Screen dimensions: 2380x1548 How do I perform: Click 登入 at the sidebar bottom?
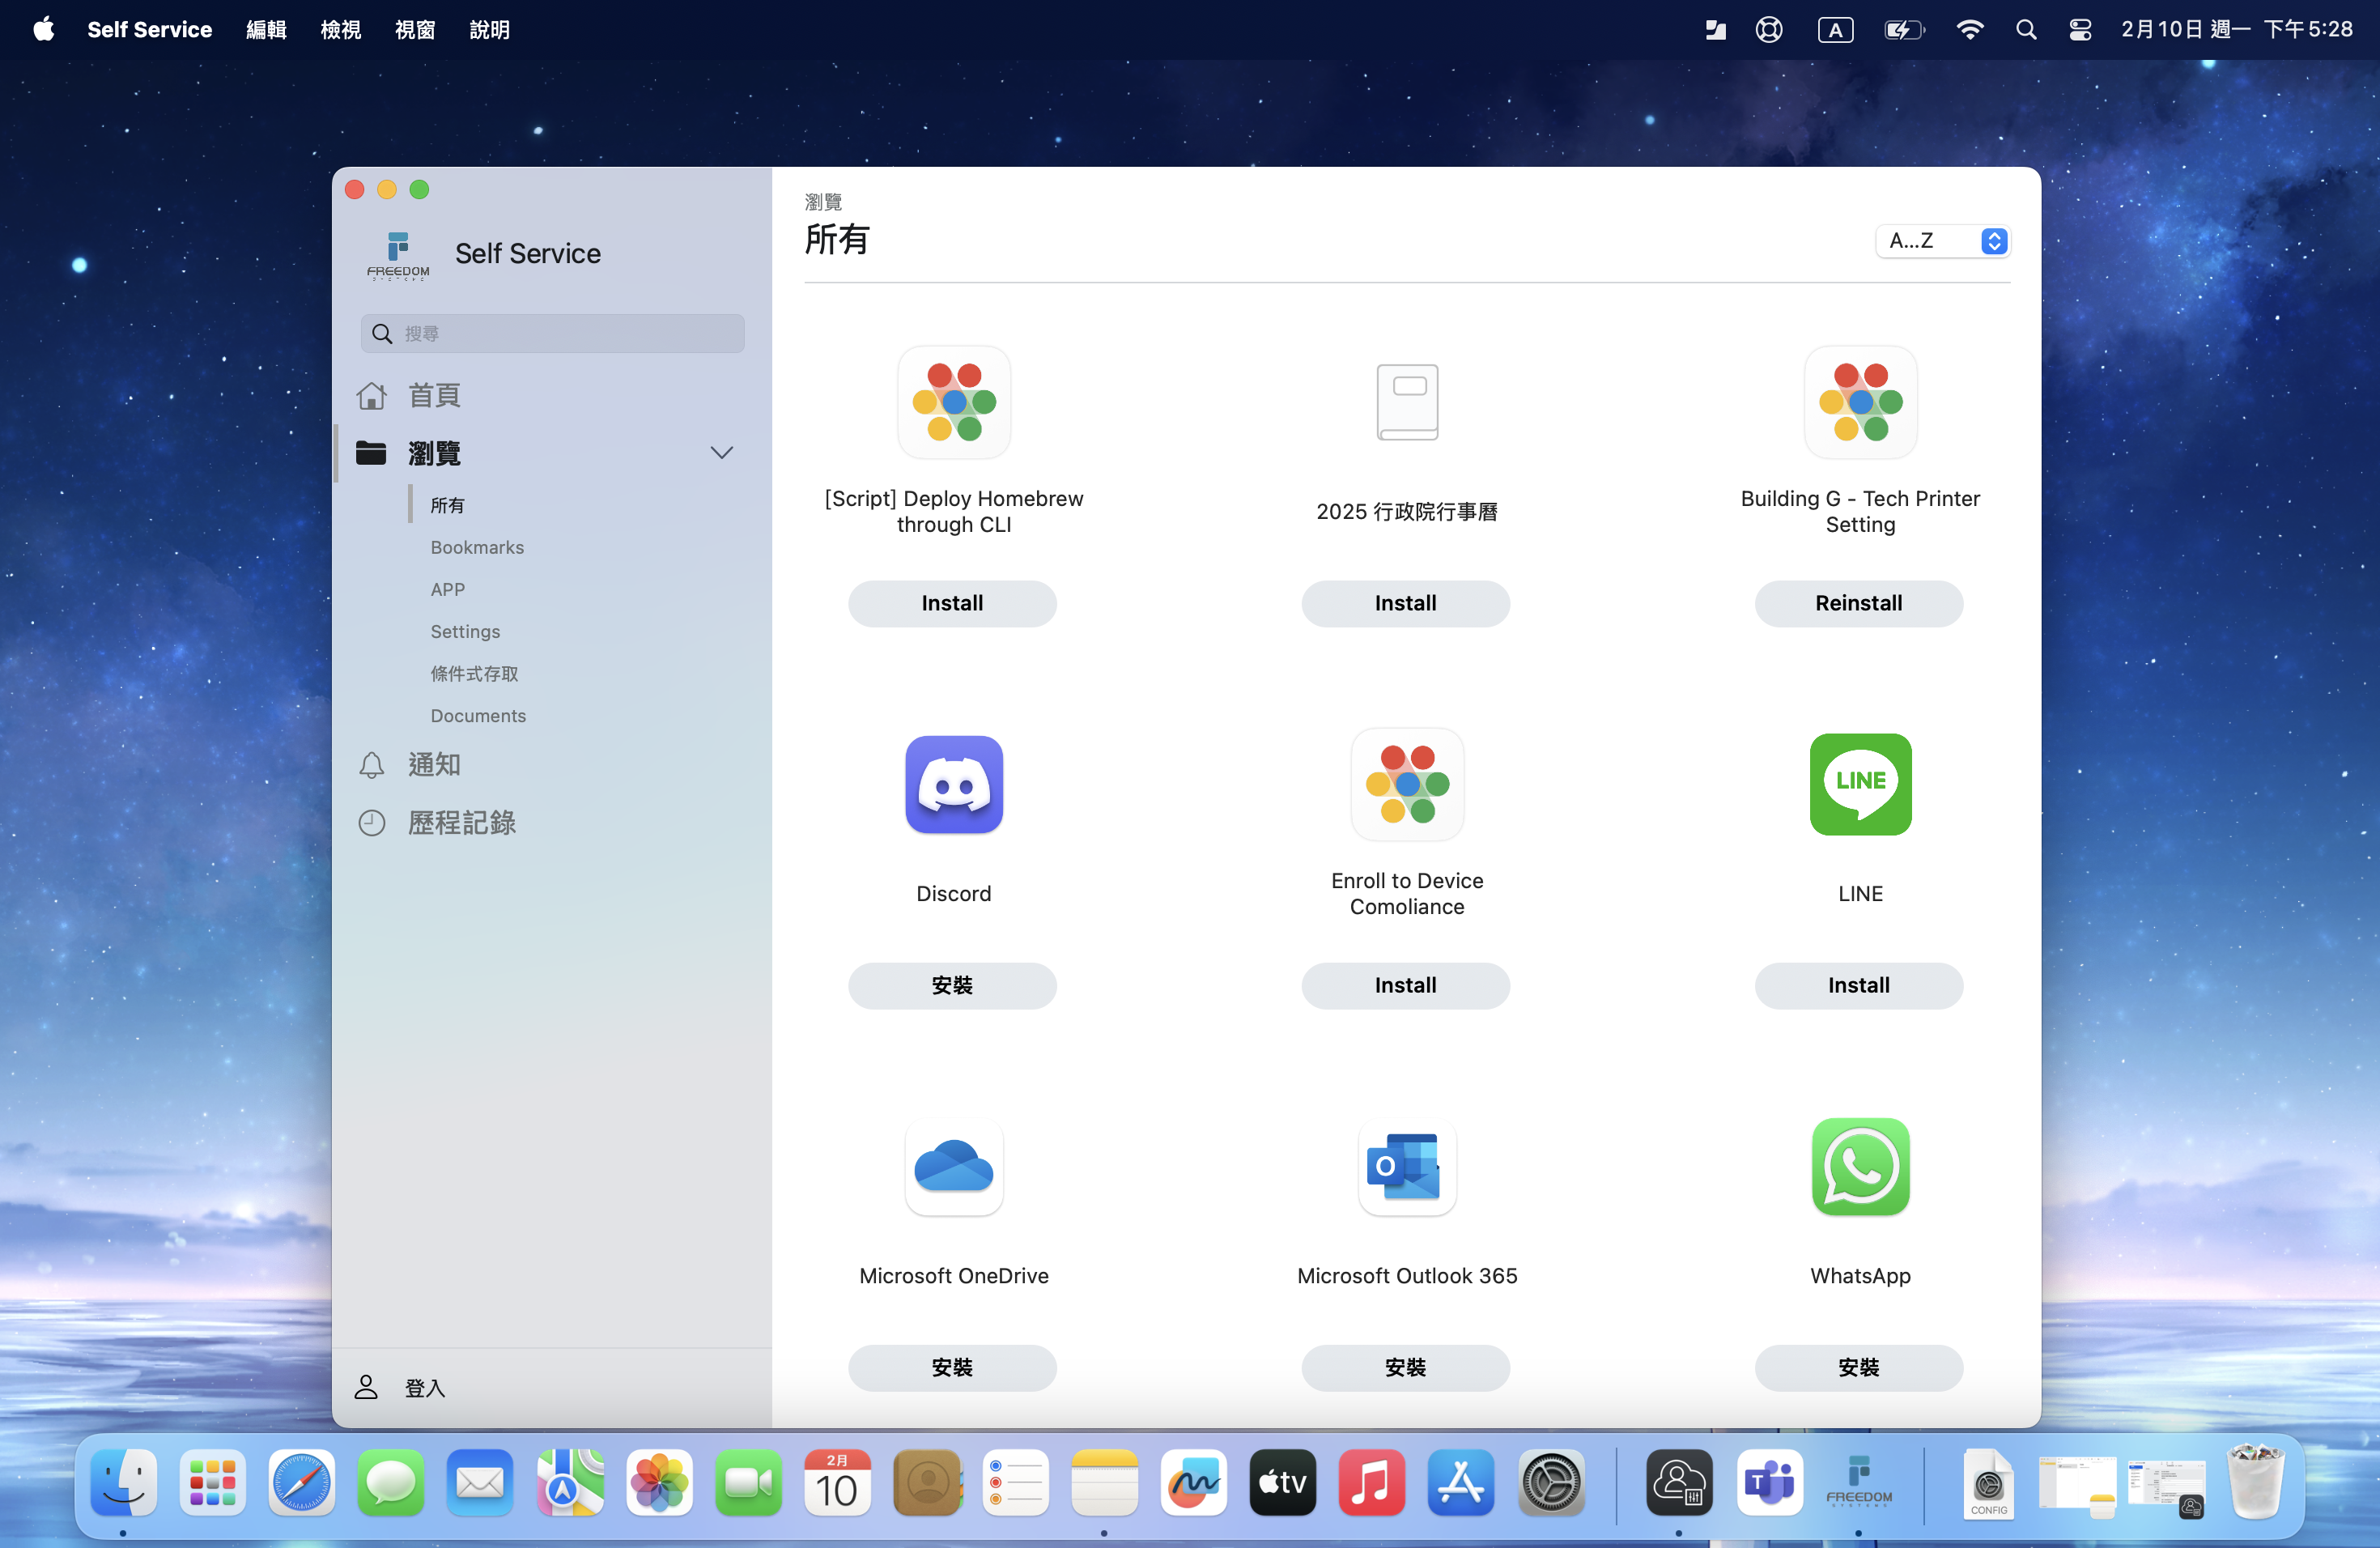[423, 1388]
